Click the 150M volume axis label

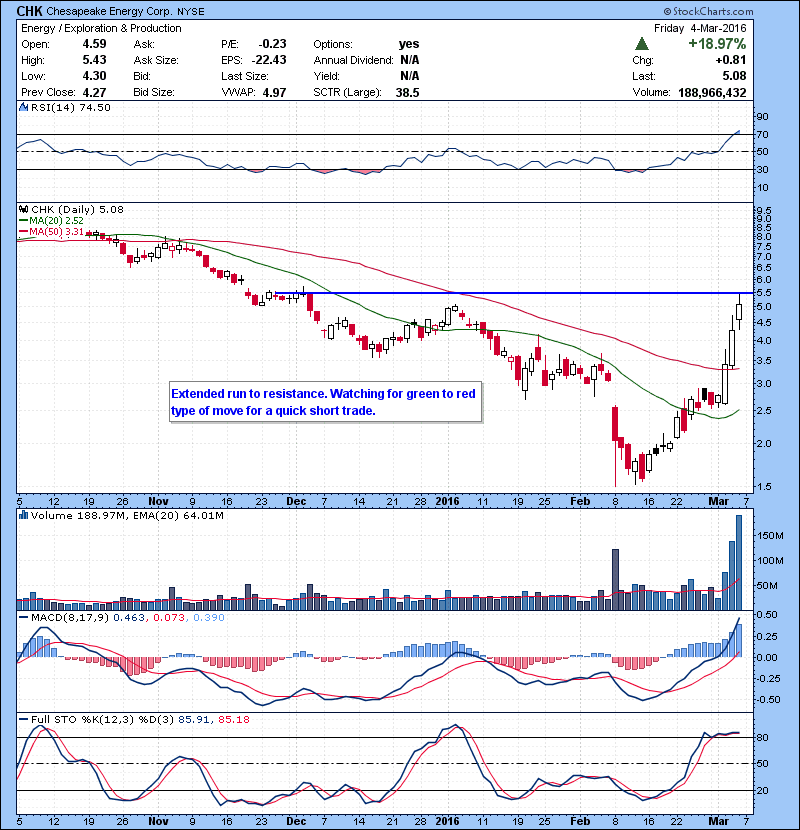coord(770,536)
